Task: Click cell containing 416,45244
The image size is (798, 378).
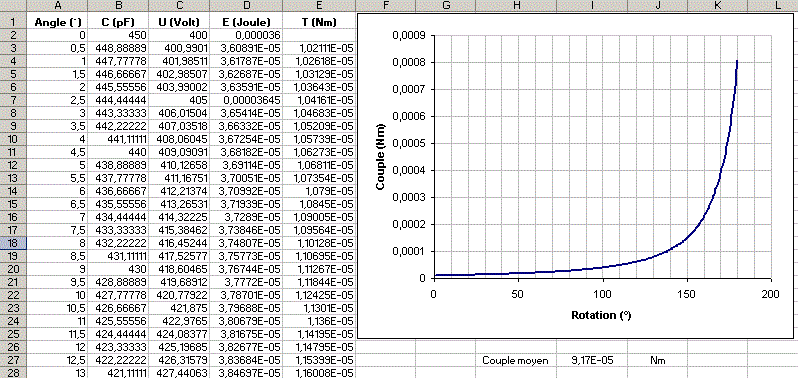Action: point(178,243)
